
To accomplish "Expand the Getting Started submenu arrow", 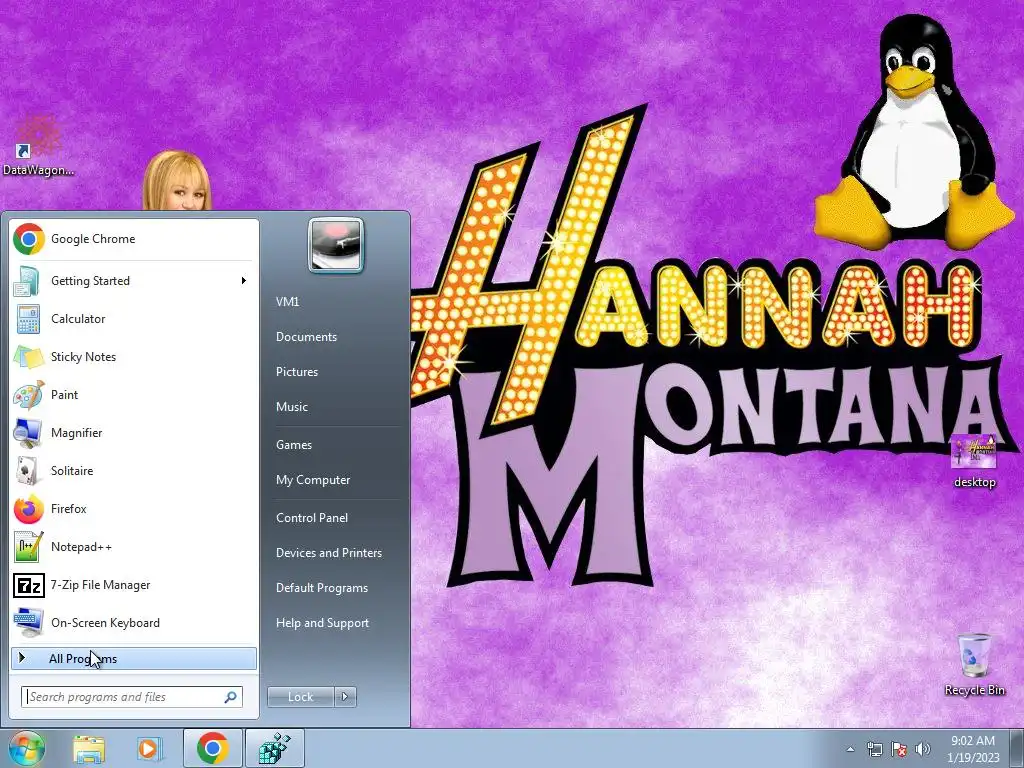I will (244, 281).
